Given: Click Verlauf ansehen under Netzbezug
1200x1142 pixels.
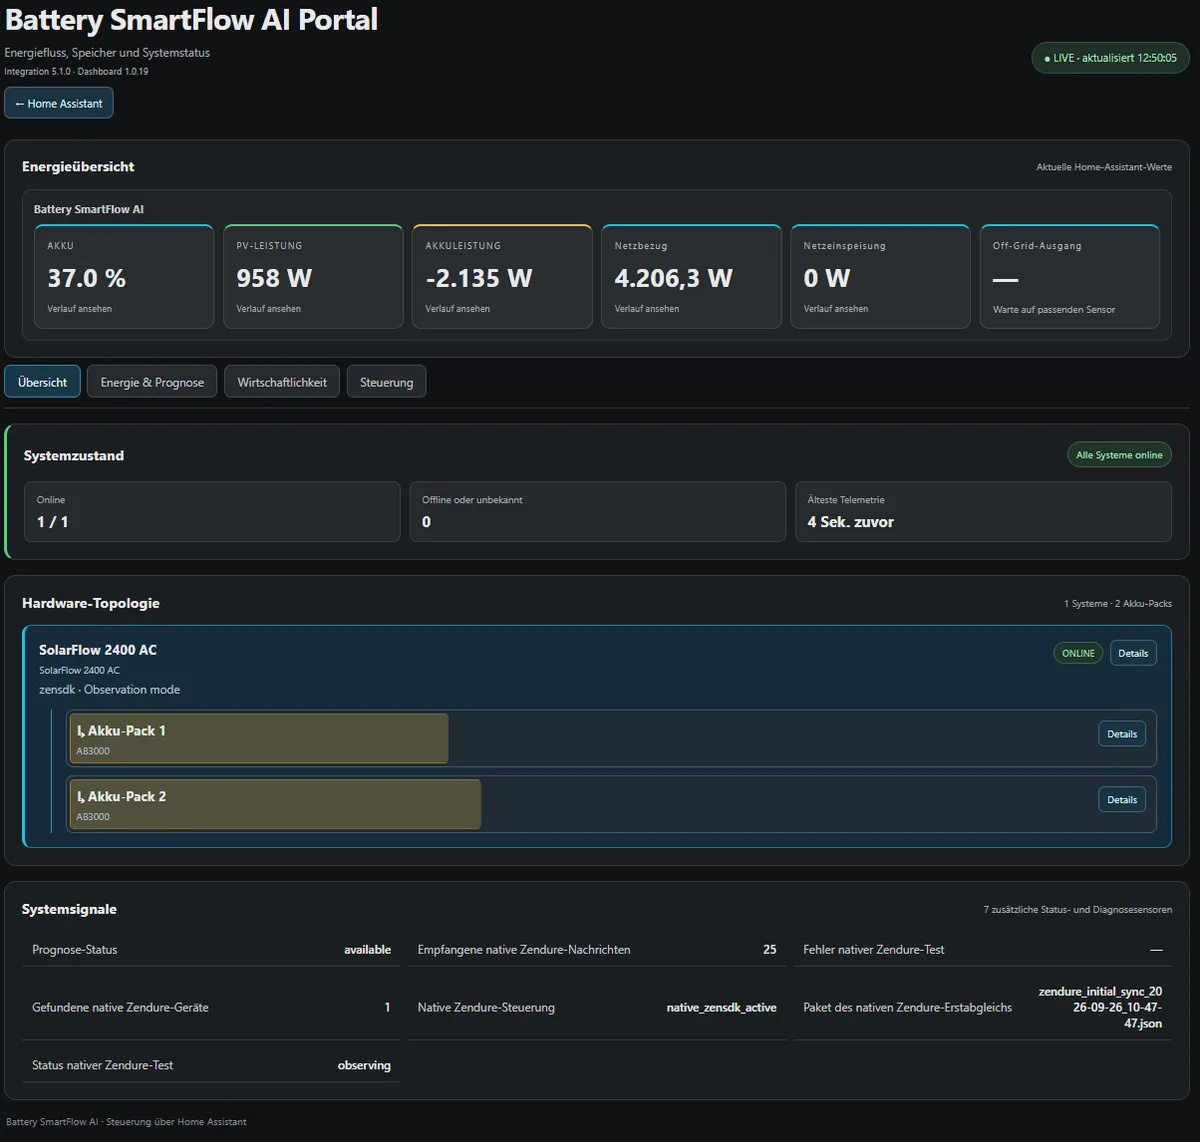Looking at the screenshot, I should (x=646, y=309).
